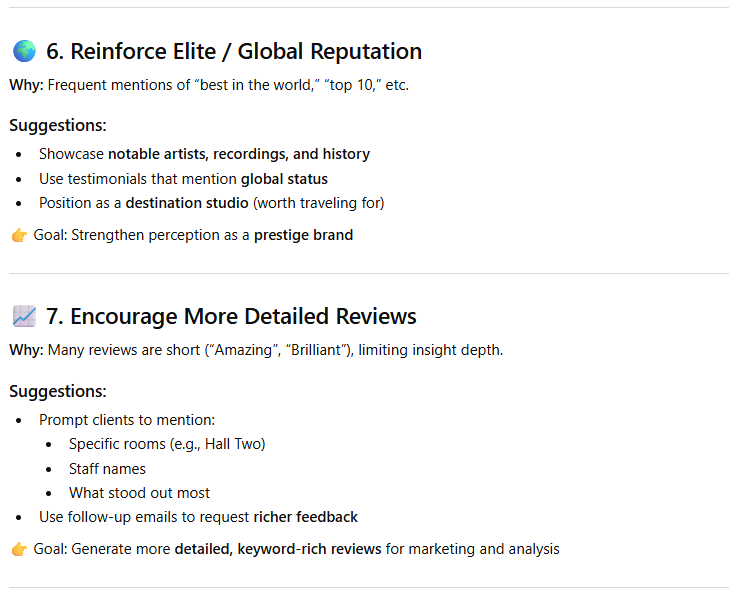This screenshot has width=740, height=592.
Task: Click the bold phrase 'prestige brand'
Action: [x=303, y=236]
